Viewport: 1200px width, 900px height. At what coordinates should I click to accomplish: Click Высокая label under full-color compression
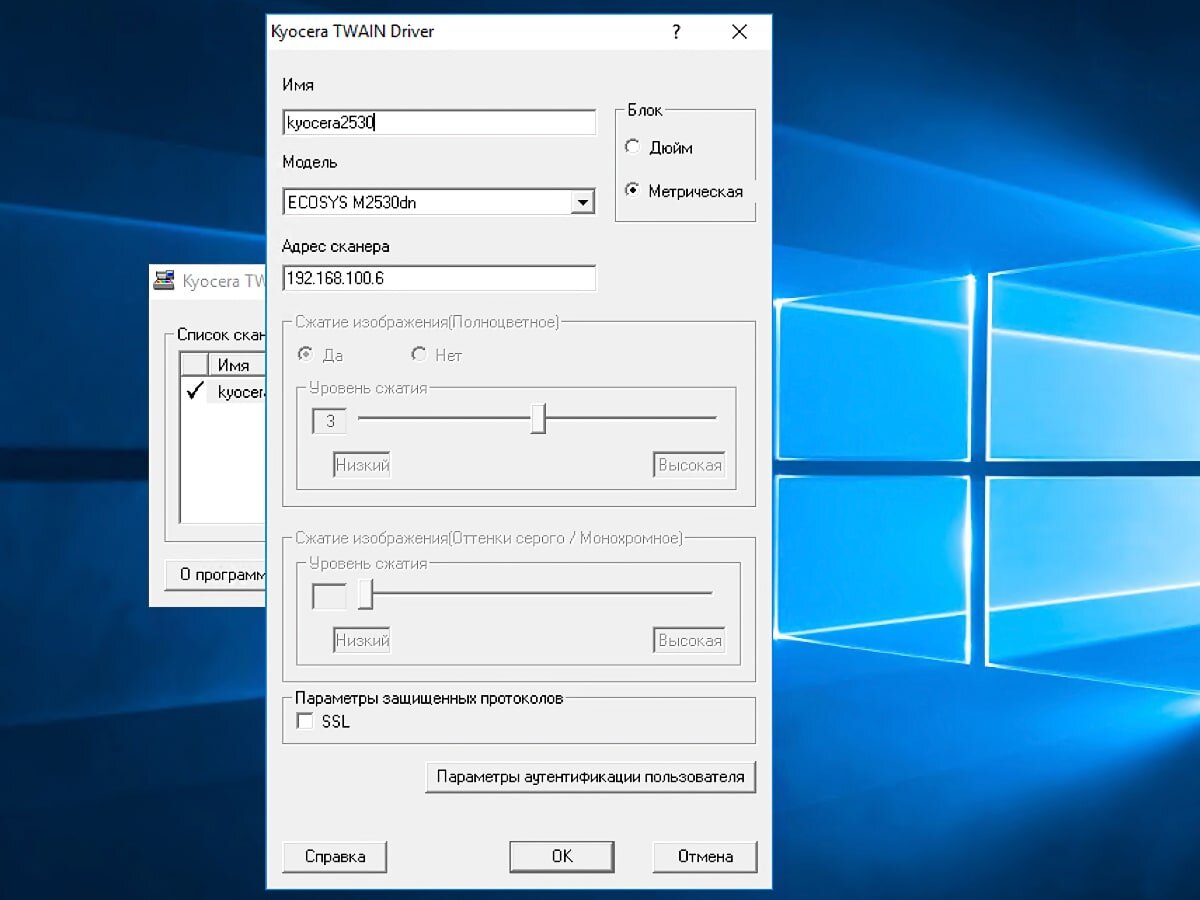coord(690,465)
